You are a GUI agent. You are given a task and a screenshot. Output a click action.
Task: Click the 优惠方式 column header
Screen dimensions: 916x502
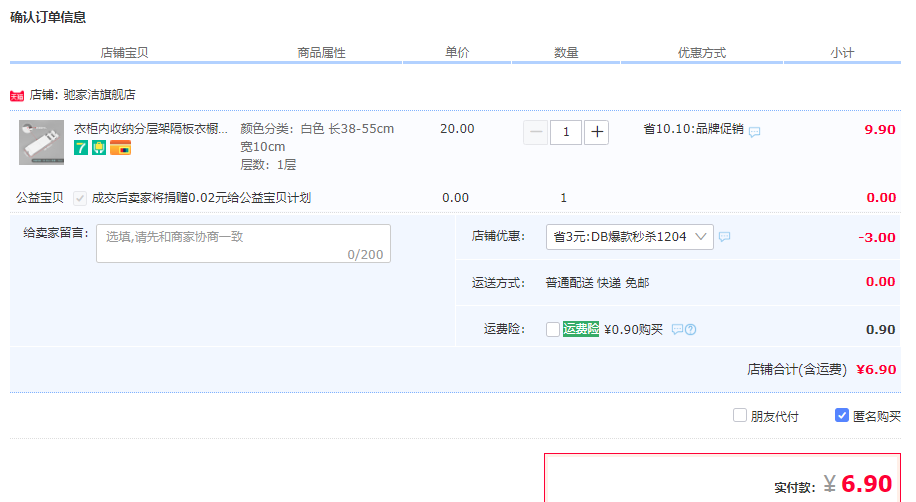[702, 53]
